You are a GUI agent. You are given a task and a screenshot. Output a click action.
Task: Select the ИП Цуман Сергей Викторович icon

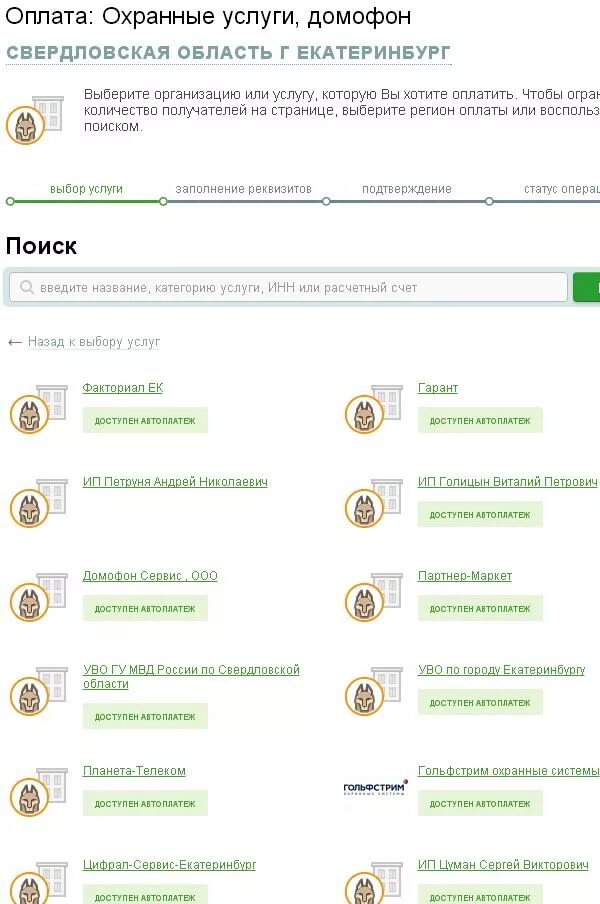(x=373, y=883)
